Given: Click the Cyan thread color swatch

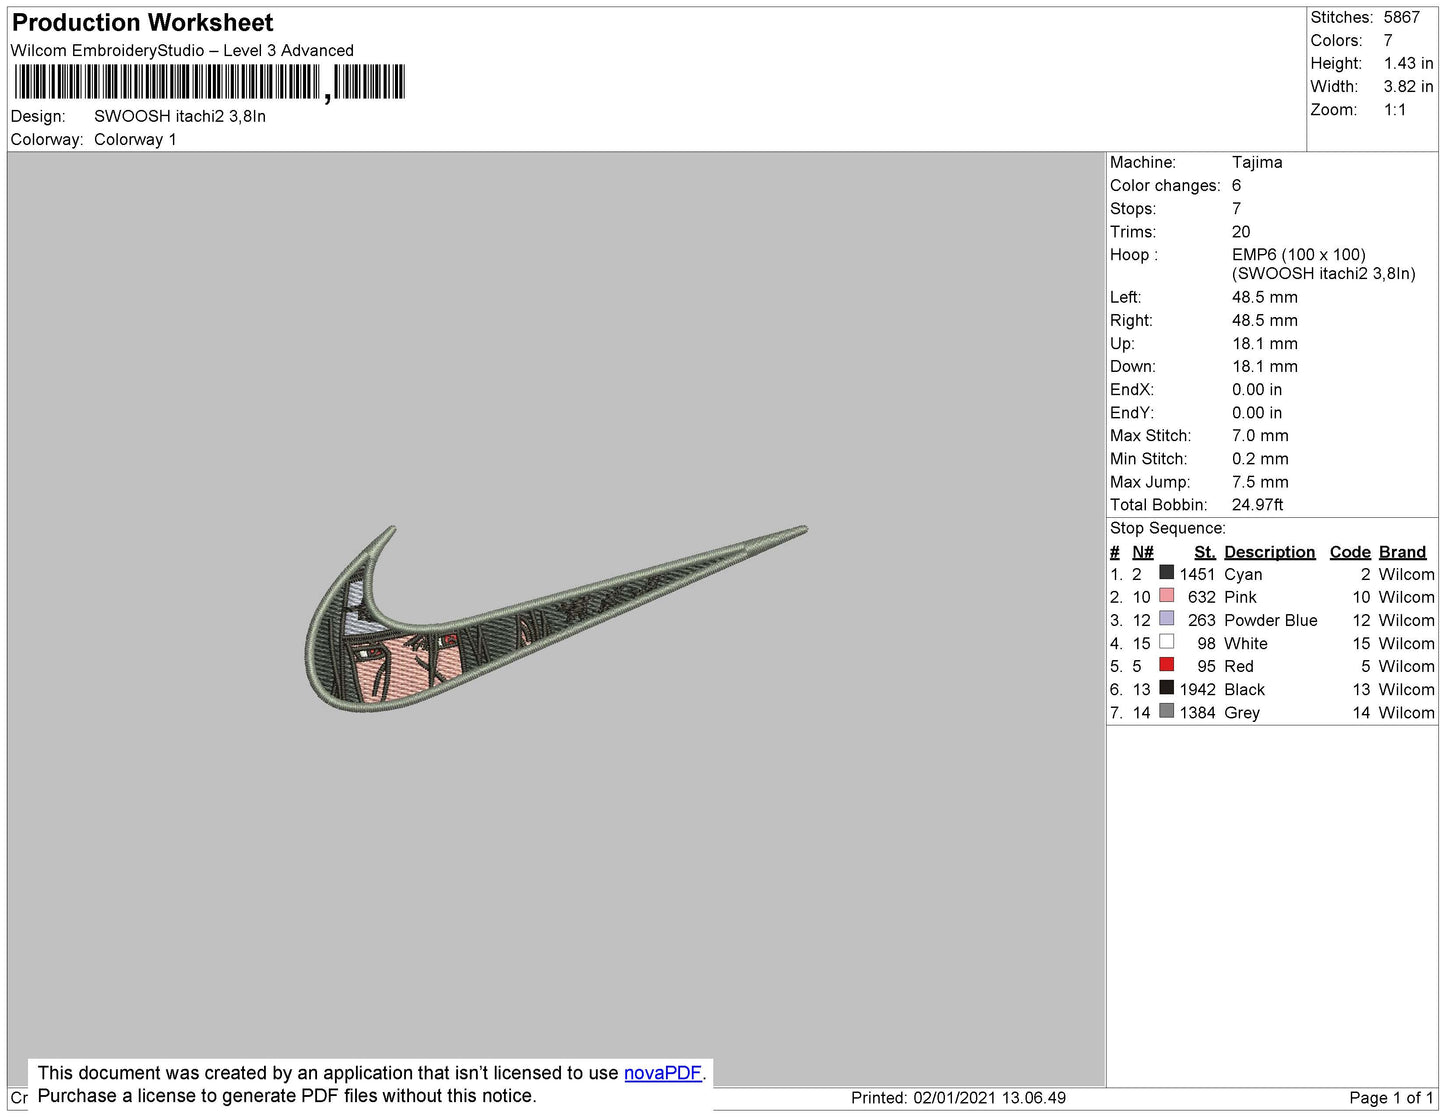Looking at the screenshot, I should [x=1166, y=573].
